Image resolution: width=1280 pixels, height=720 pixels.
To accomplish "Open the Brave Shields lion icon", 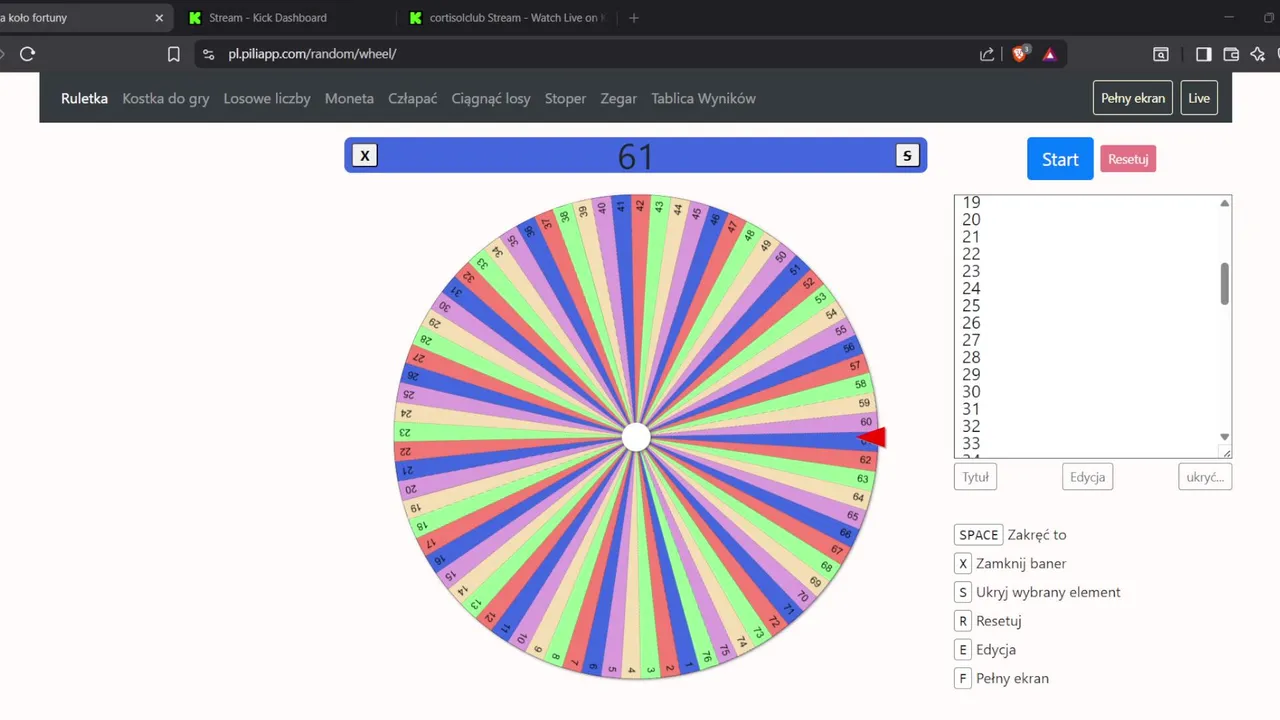I will tap(1020, 54).
